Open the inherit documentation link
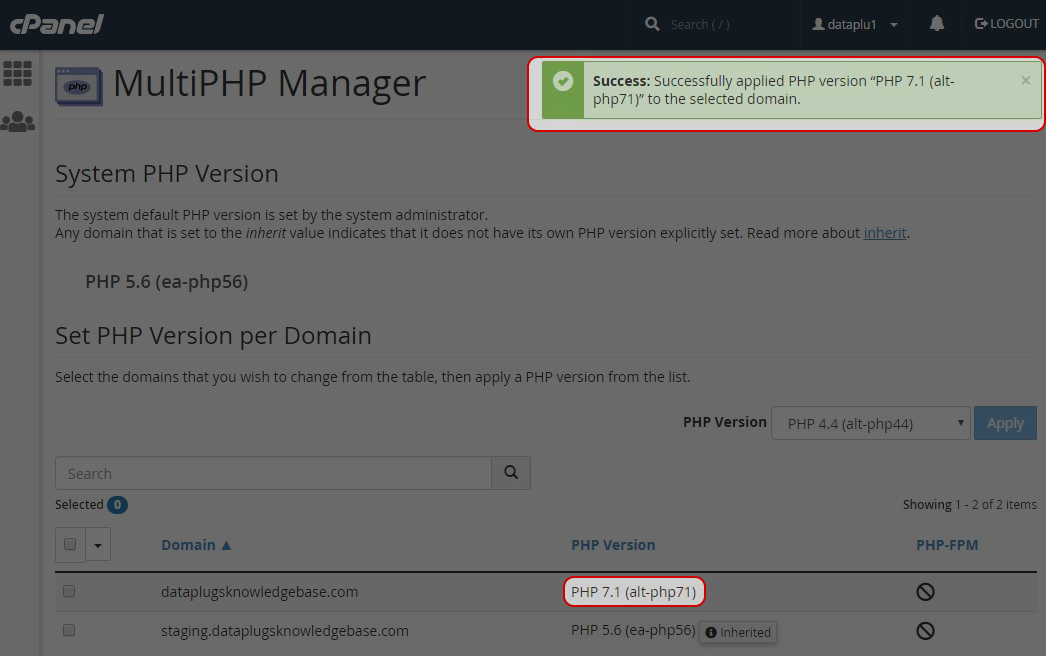Viewport: 1046px width, 656px height. coord(884,232)
